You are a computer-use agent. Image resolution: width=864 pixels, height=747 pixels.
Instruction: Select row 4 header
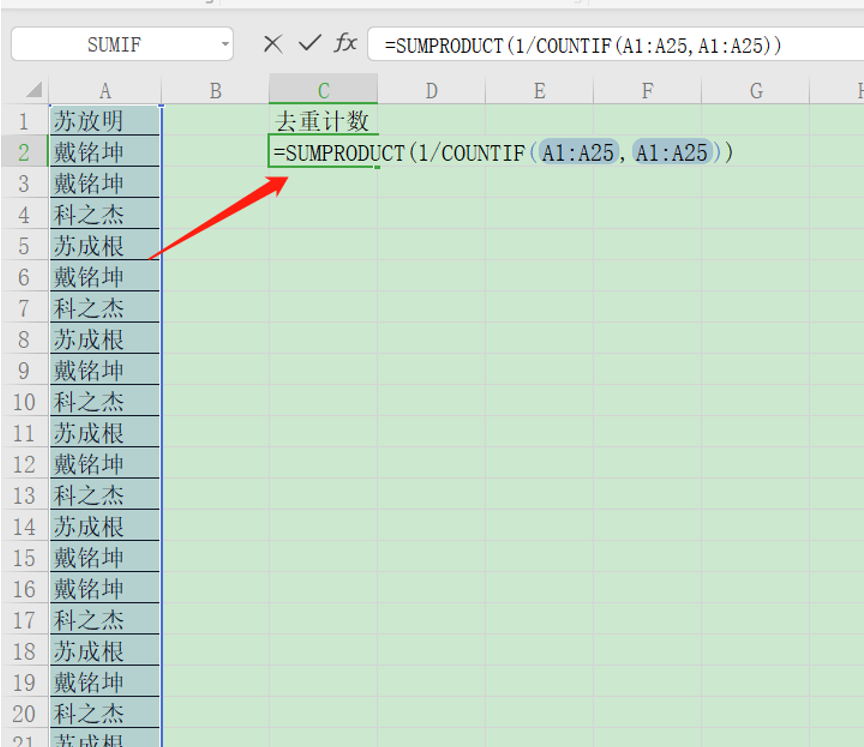point(24,214)
